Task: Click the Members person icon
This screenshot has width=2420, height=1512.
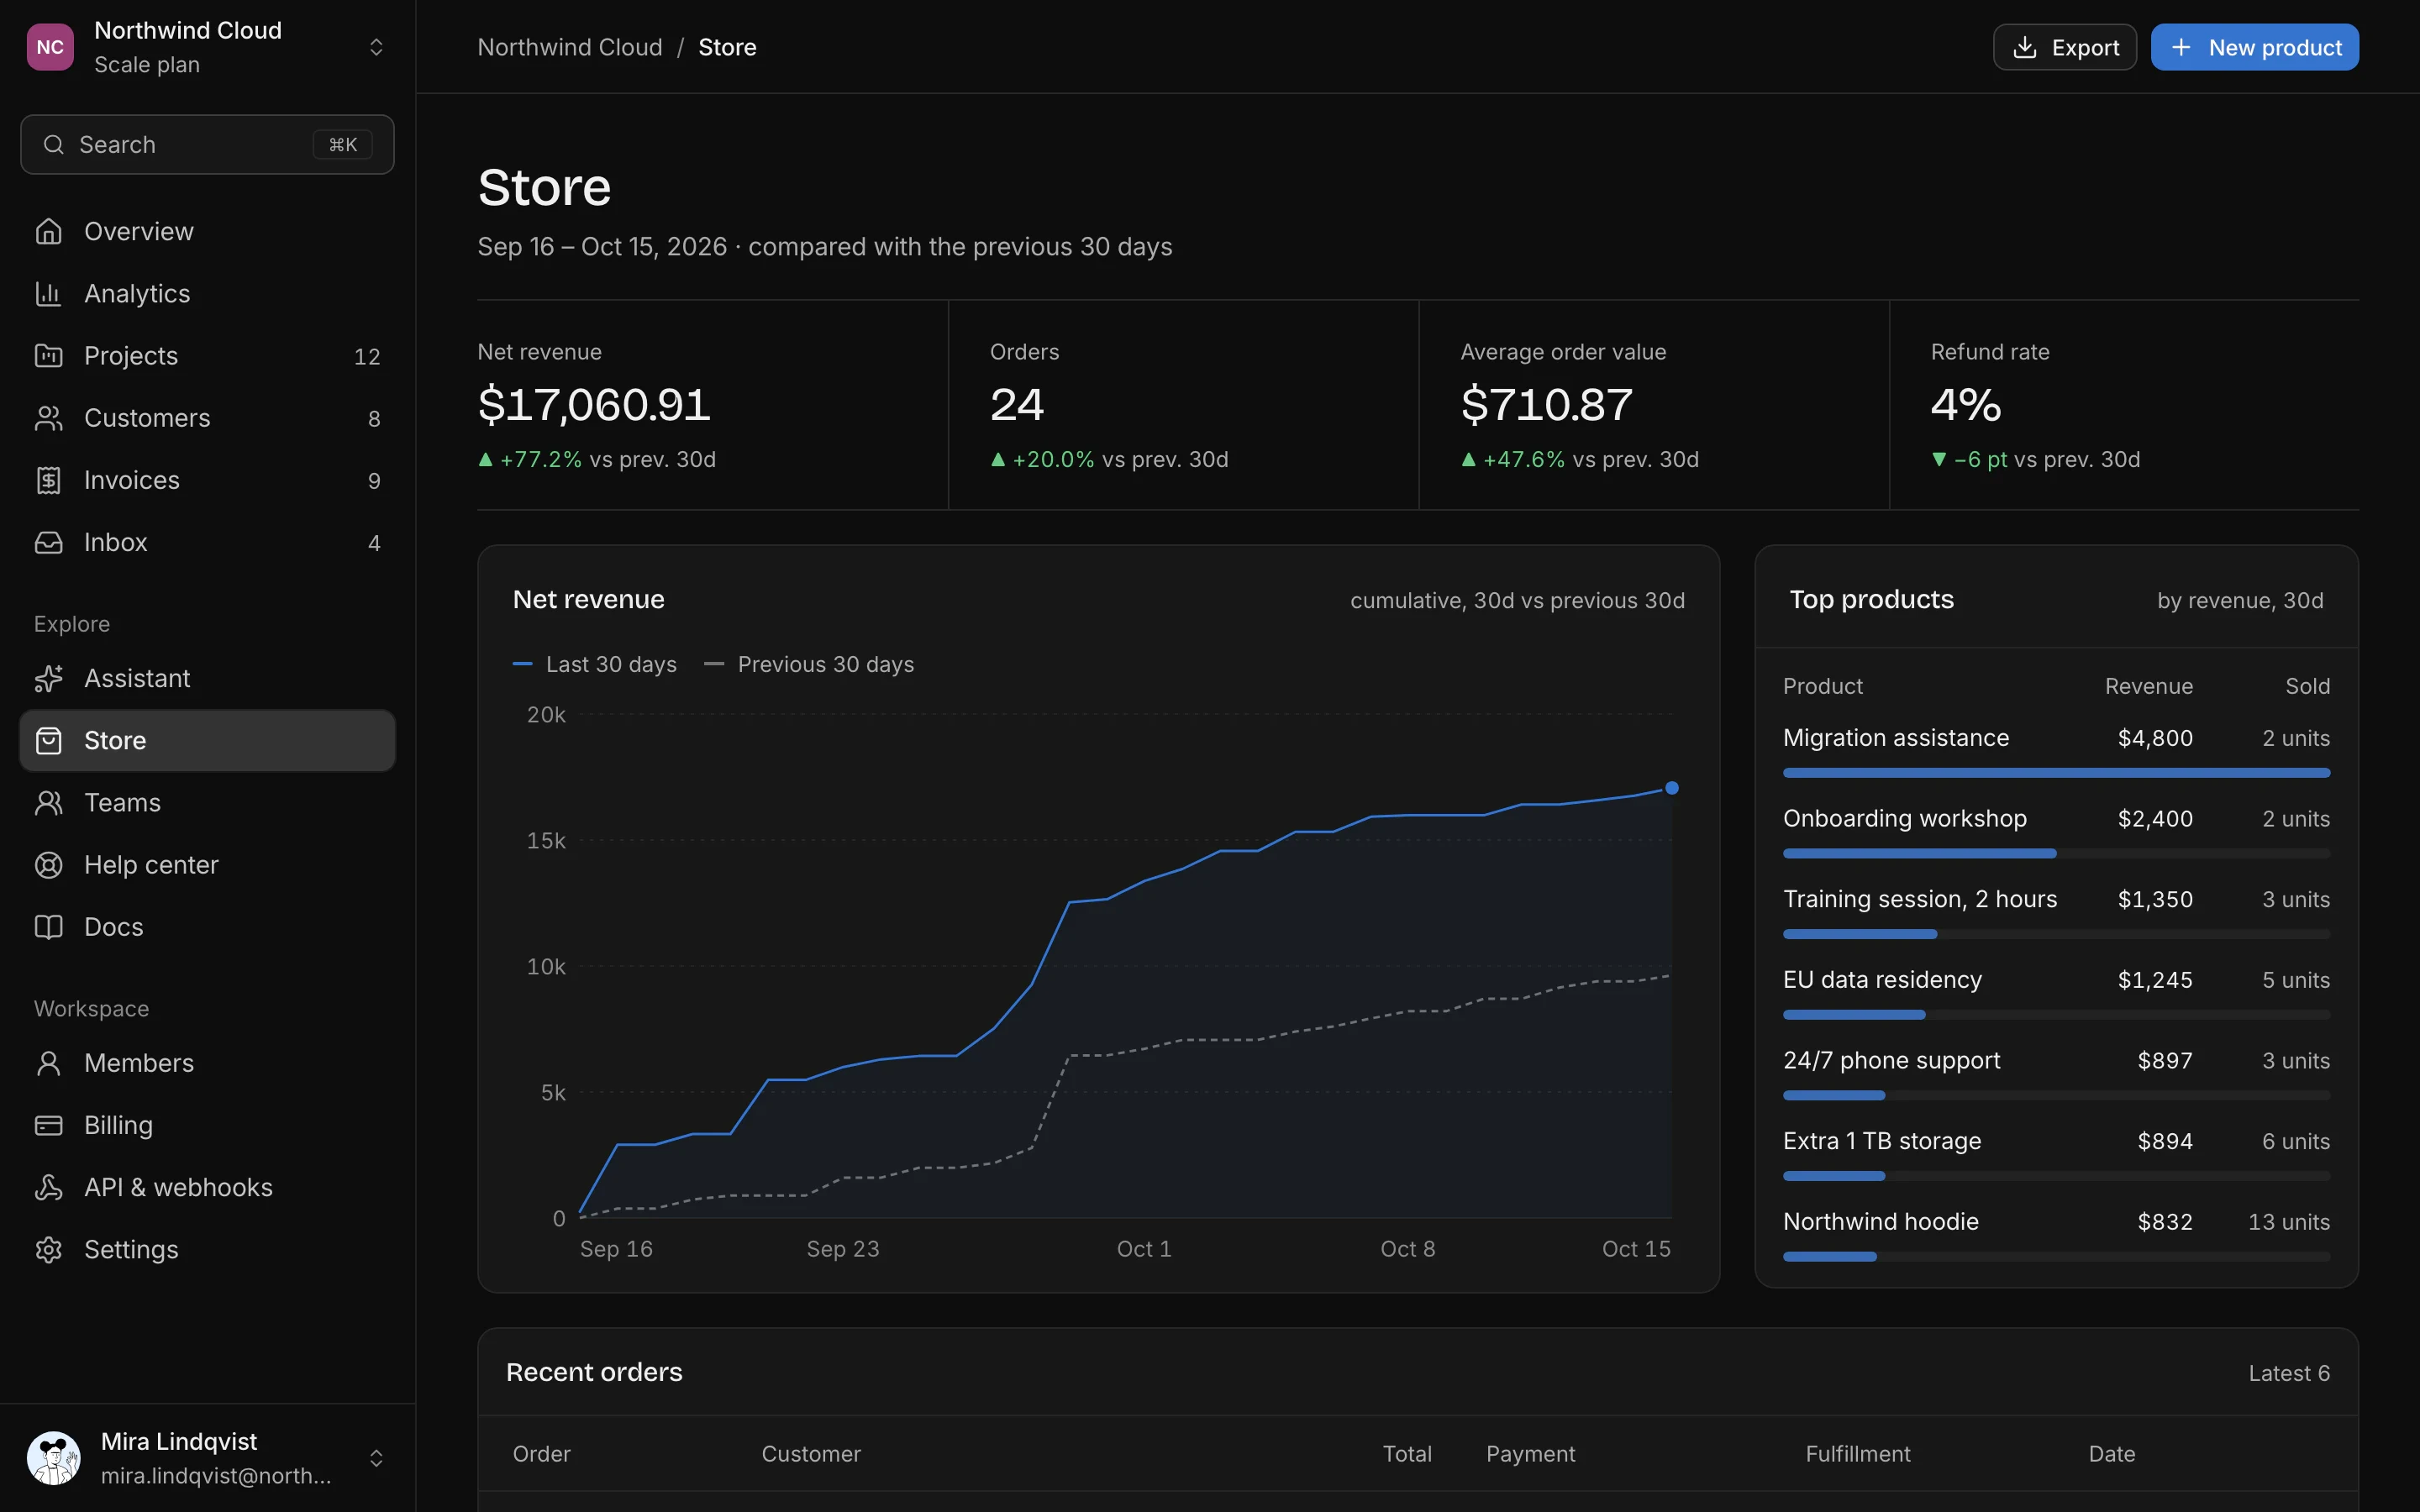Action: pyautogui.click(x=48, y=1063)
